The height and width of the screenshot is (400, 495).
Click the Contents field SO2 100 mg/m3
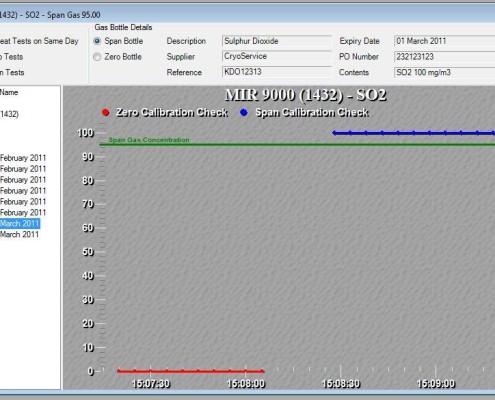(x=444, y=72)
